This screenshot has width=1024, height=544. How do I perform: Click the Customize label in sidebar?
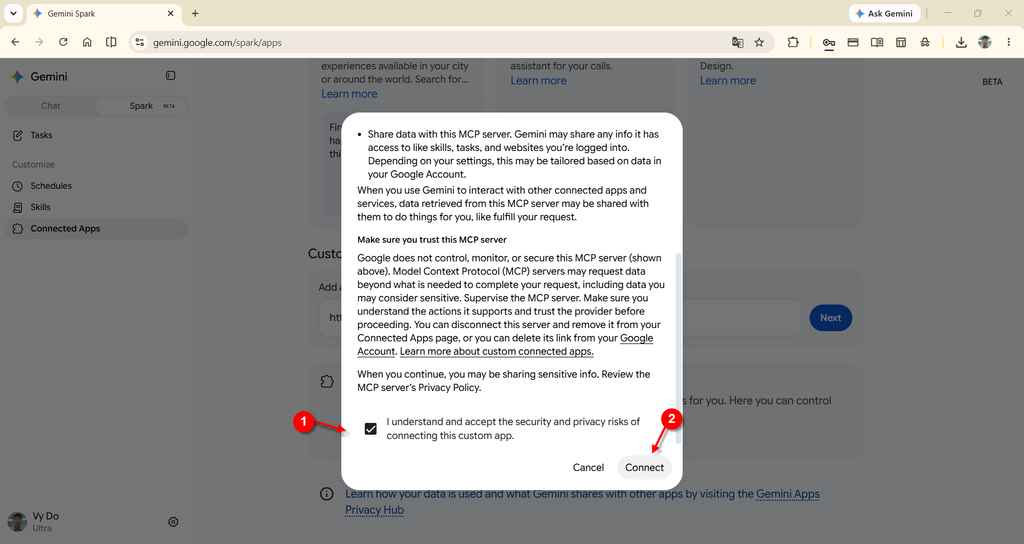click(x=33, y=165)
